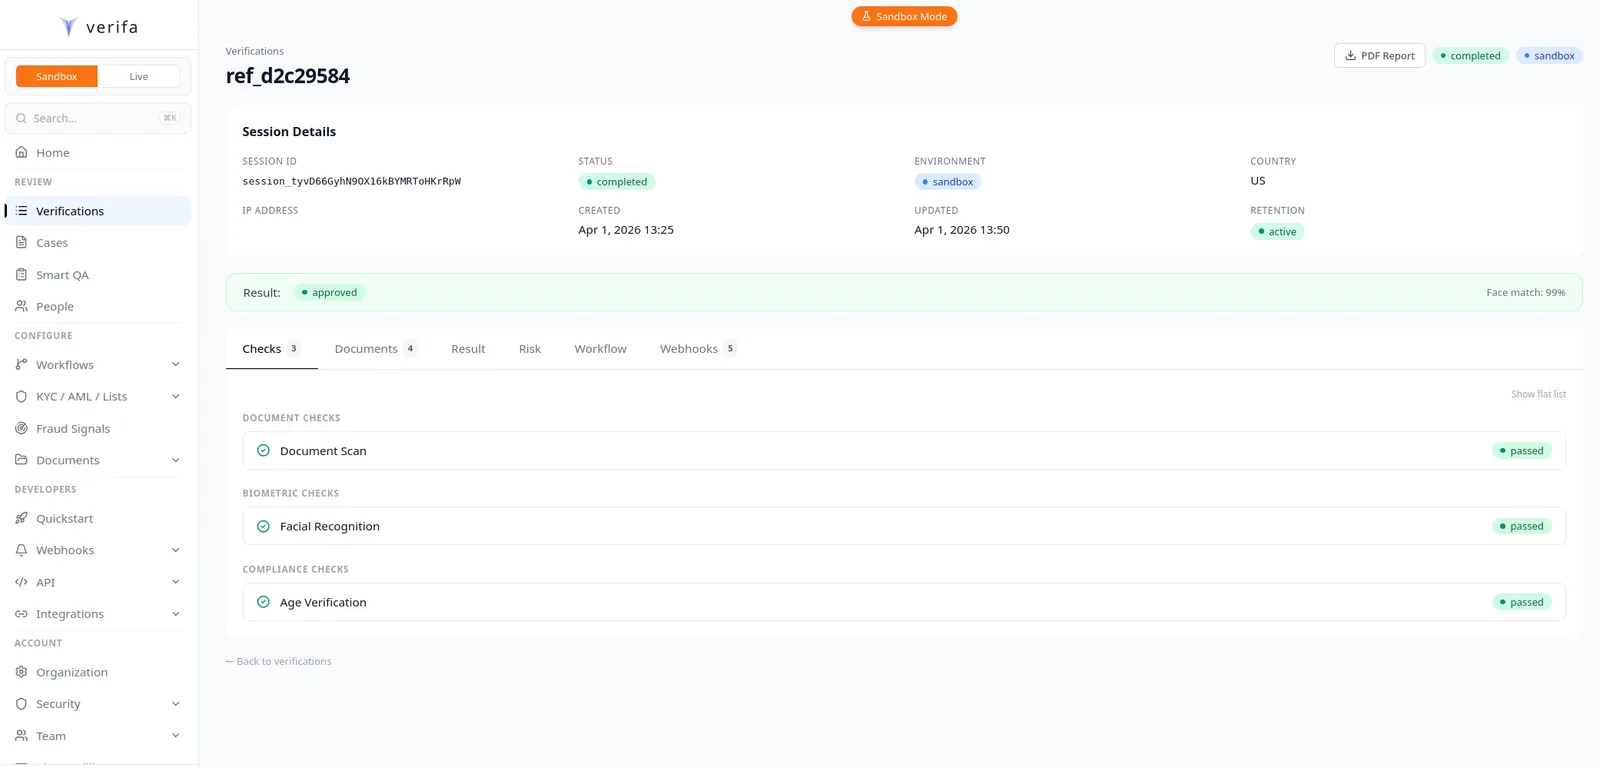Click the Document Scan check circle icon
Viewport: 1600px width, 768px height.
click(263, 451)
